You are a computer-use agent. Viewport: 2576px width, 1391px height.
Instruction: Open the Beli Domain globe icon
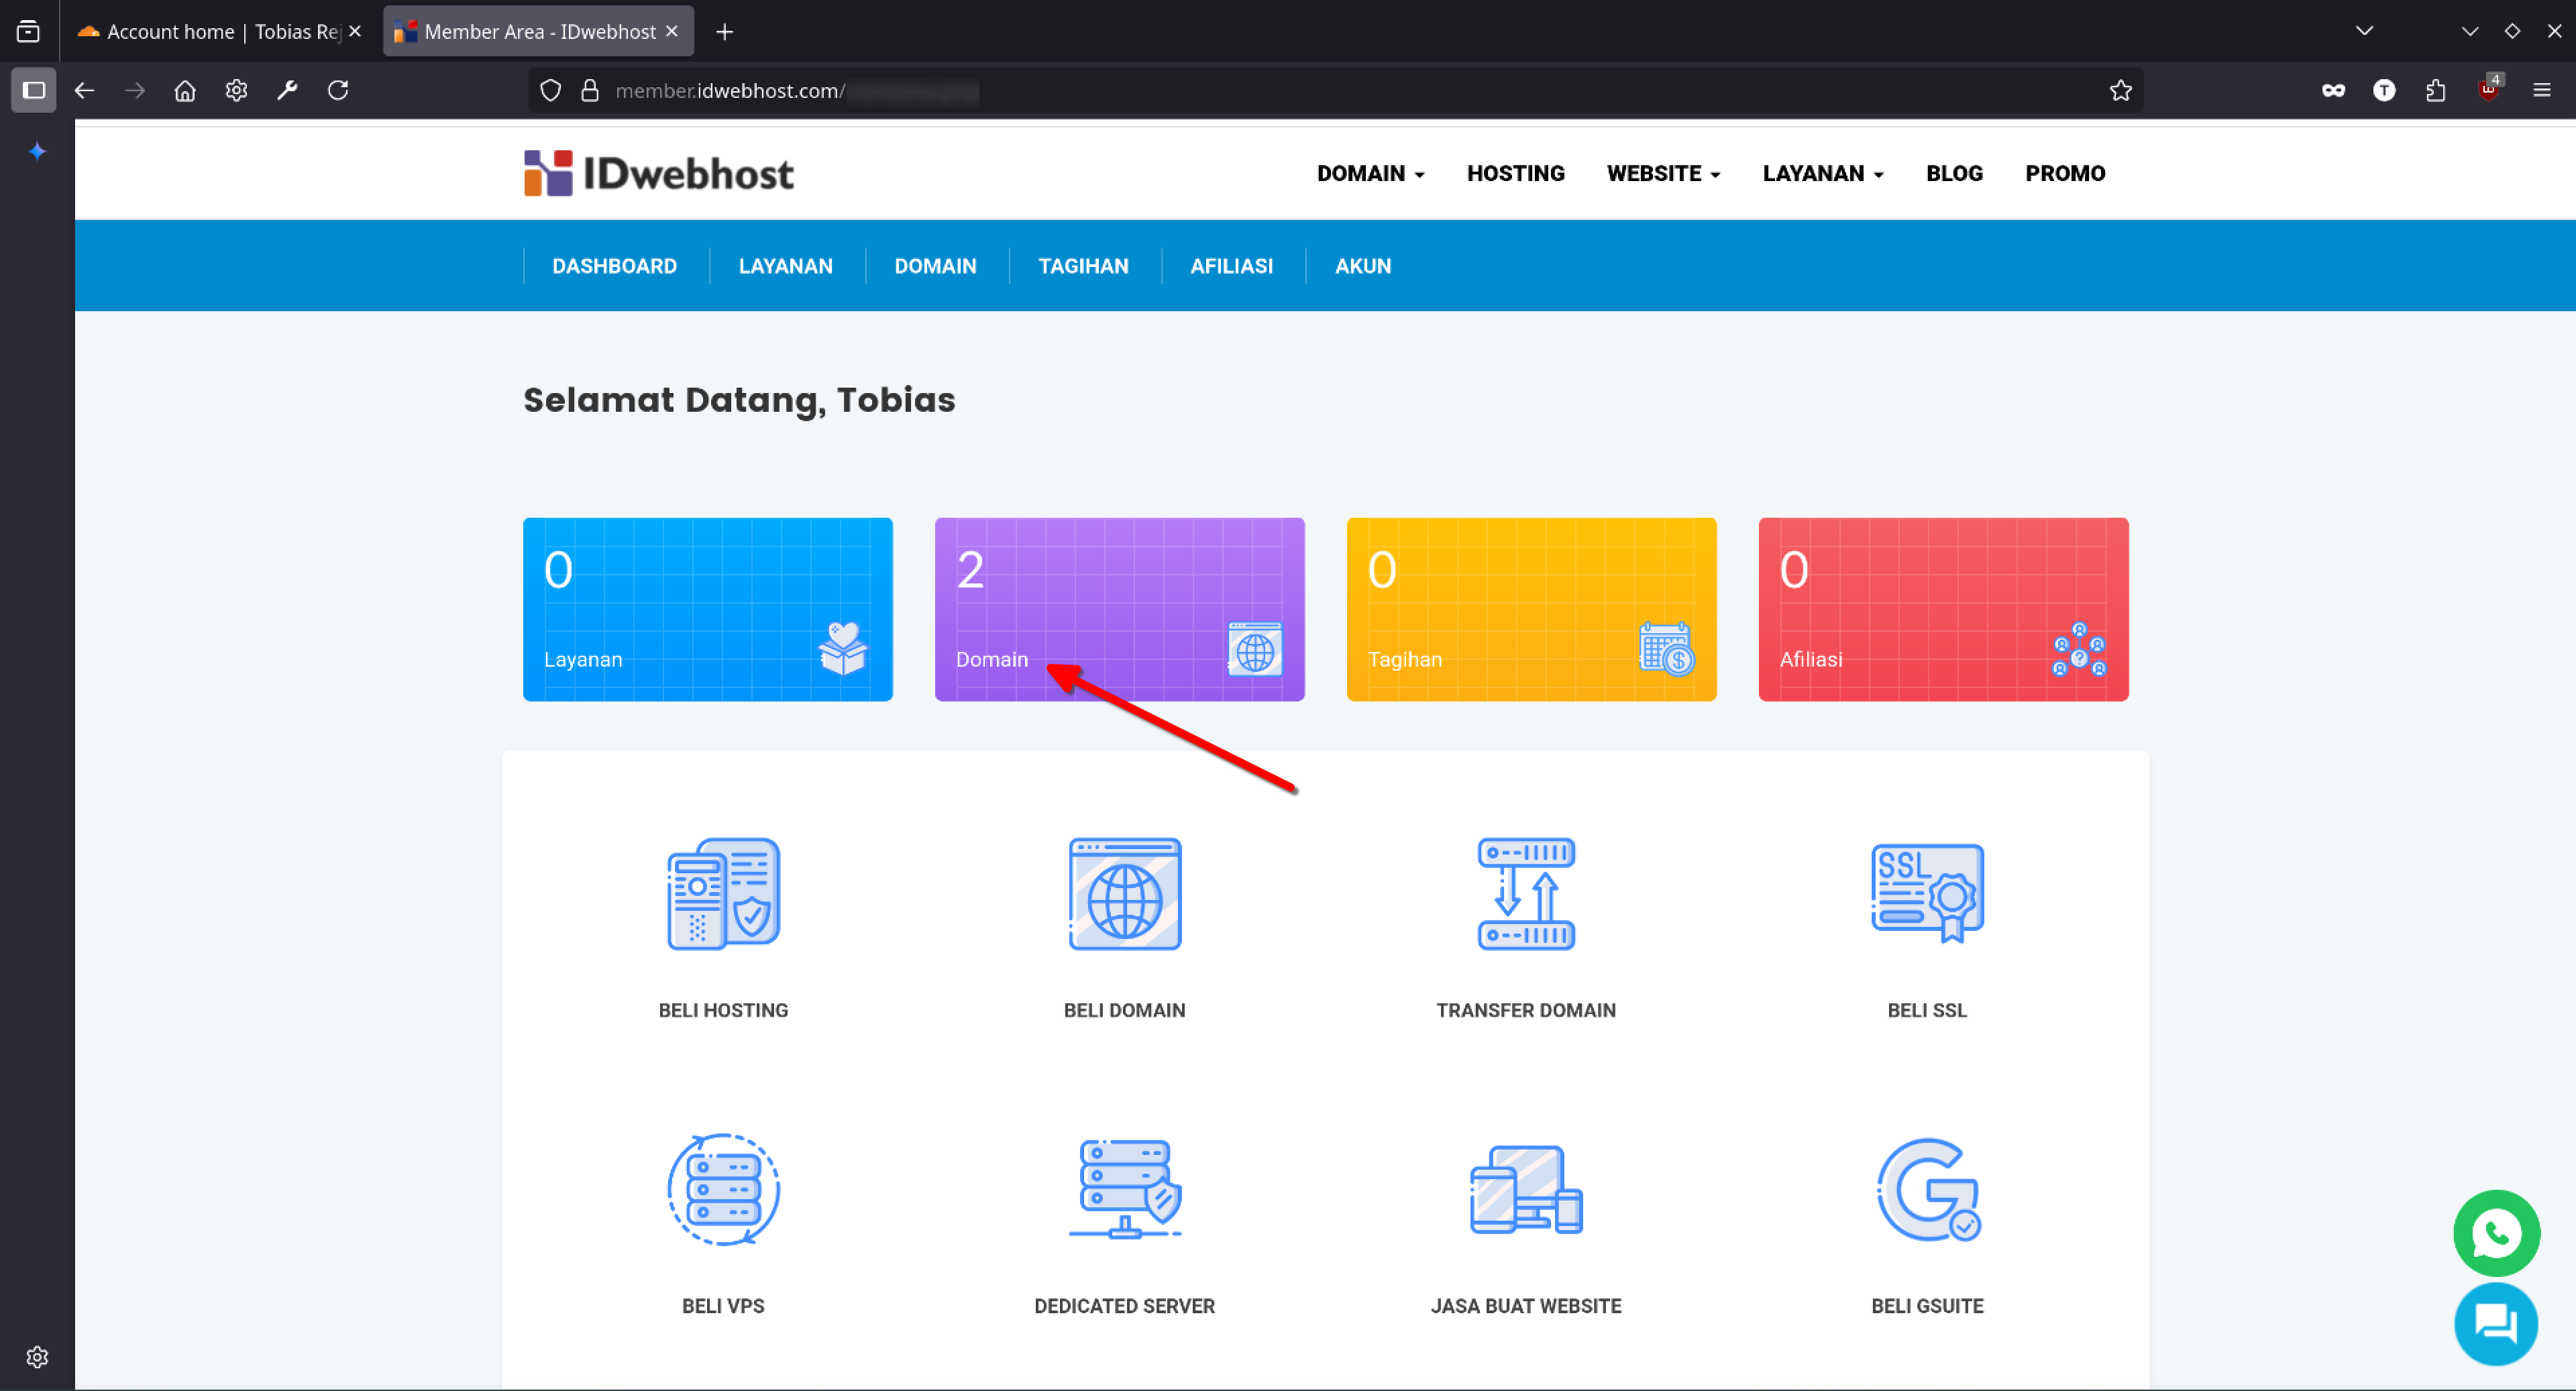[1124, 893]
